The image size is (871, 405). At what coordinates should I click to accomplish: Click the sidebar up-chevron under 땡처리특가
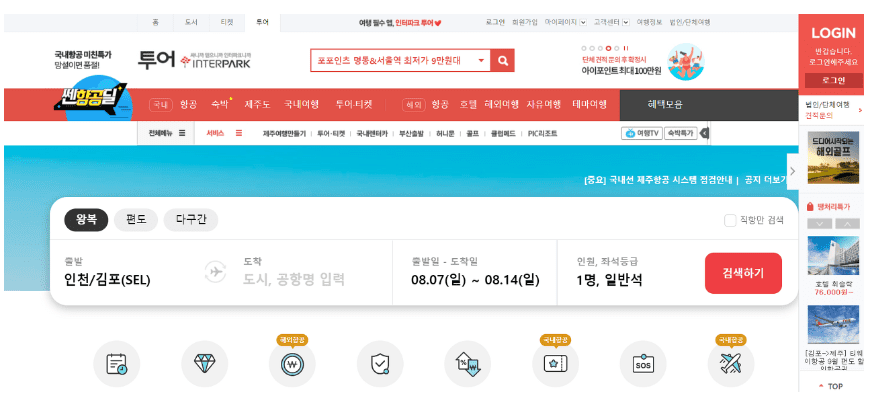pyautogui.click(x=847, y=223)
